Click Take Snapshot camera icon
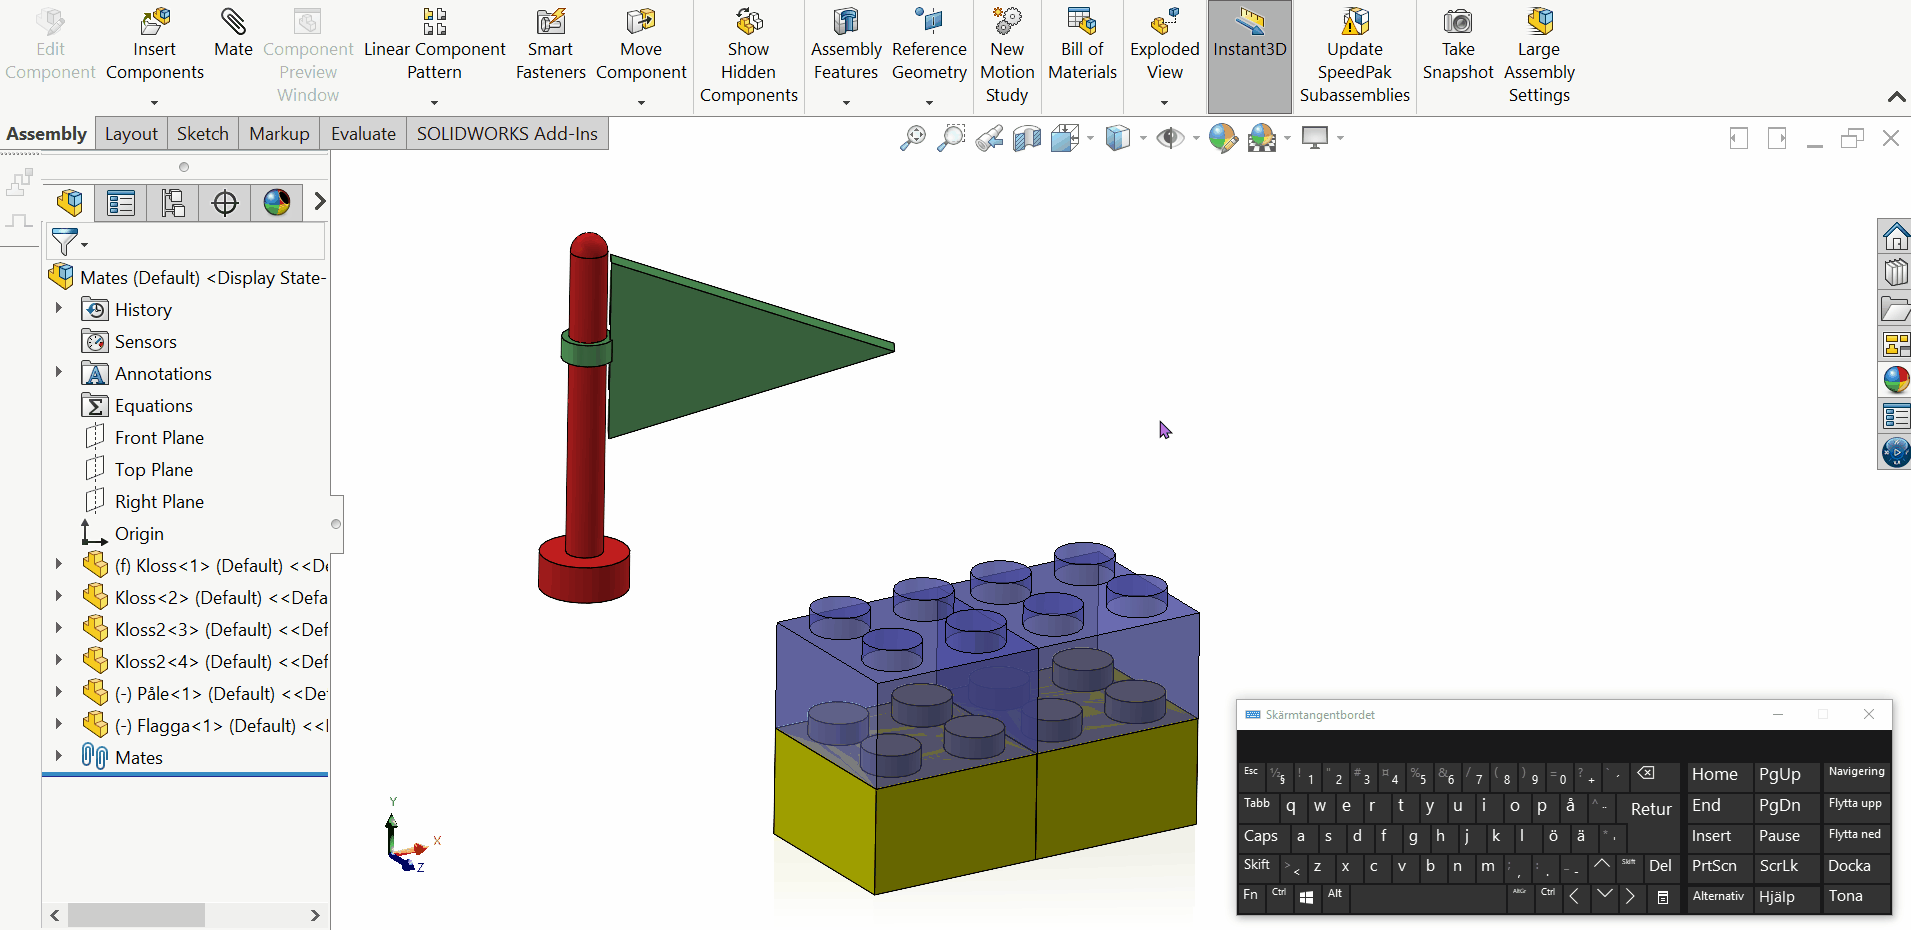 (x=1457, y=22)
